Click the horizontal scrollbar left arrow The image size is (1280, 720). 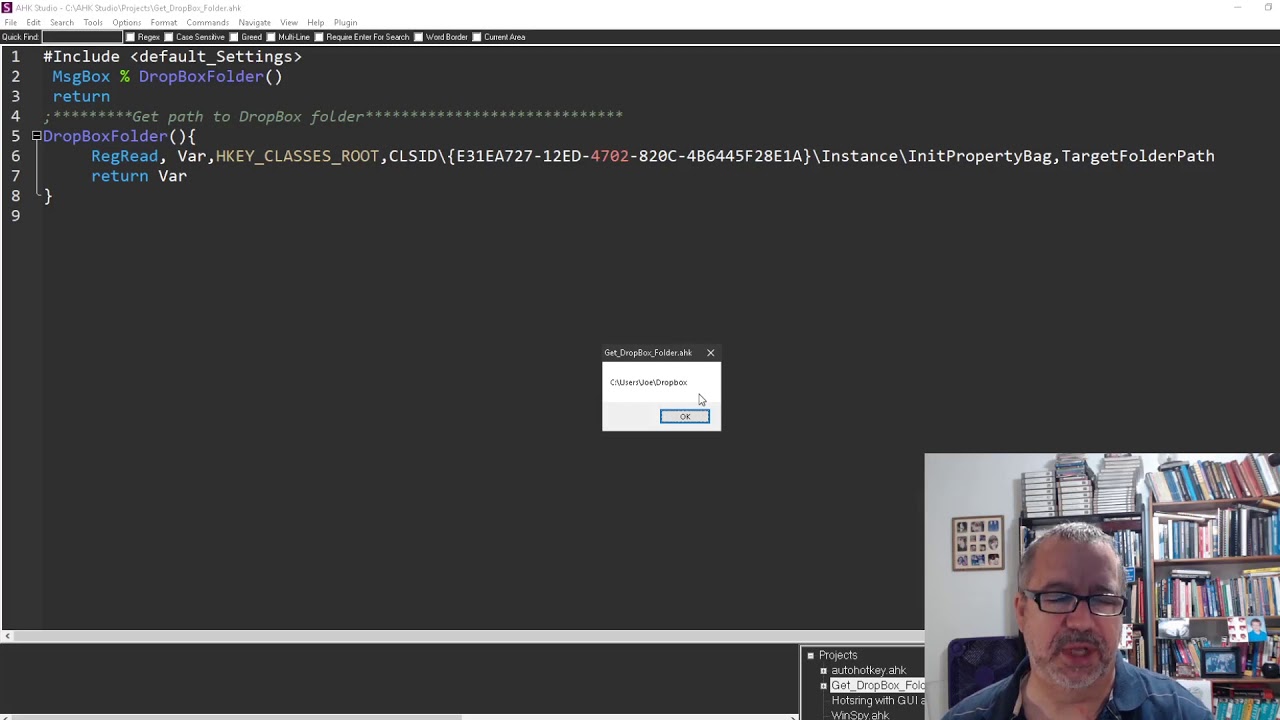pos(6,636)
